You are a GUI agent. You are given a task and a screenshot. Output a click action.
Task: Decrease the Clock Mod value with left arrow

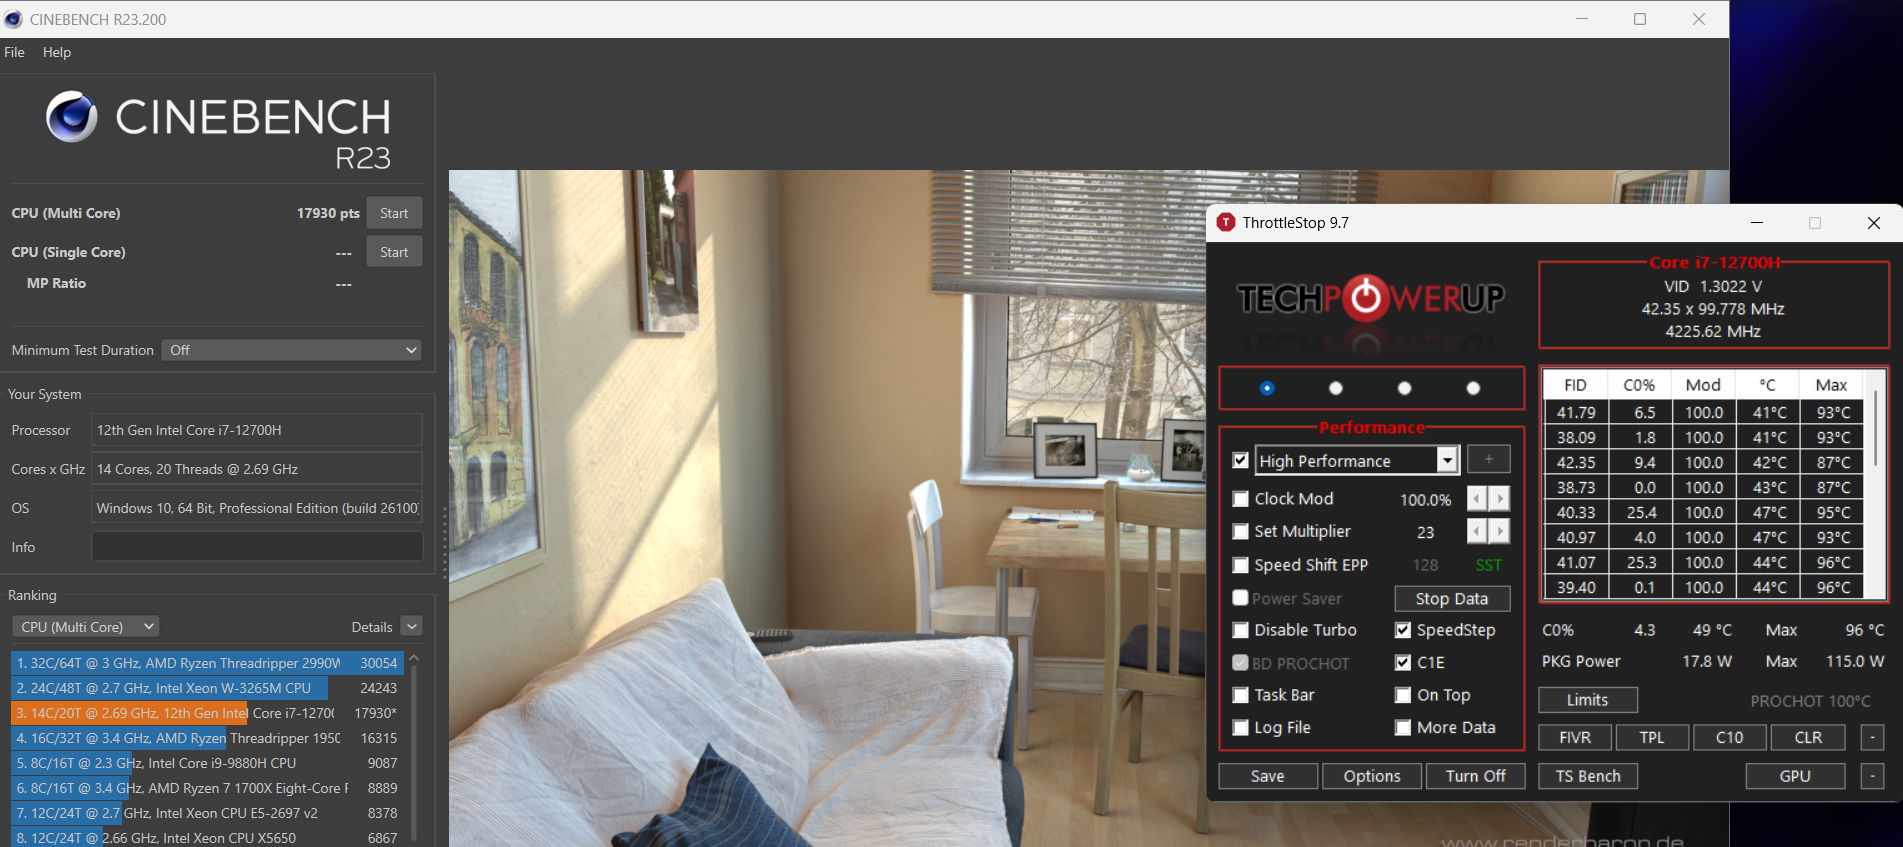coord(1477,499)
